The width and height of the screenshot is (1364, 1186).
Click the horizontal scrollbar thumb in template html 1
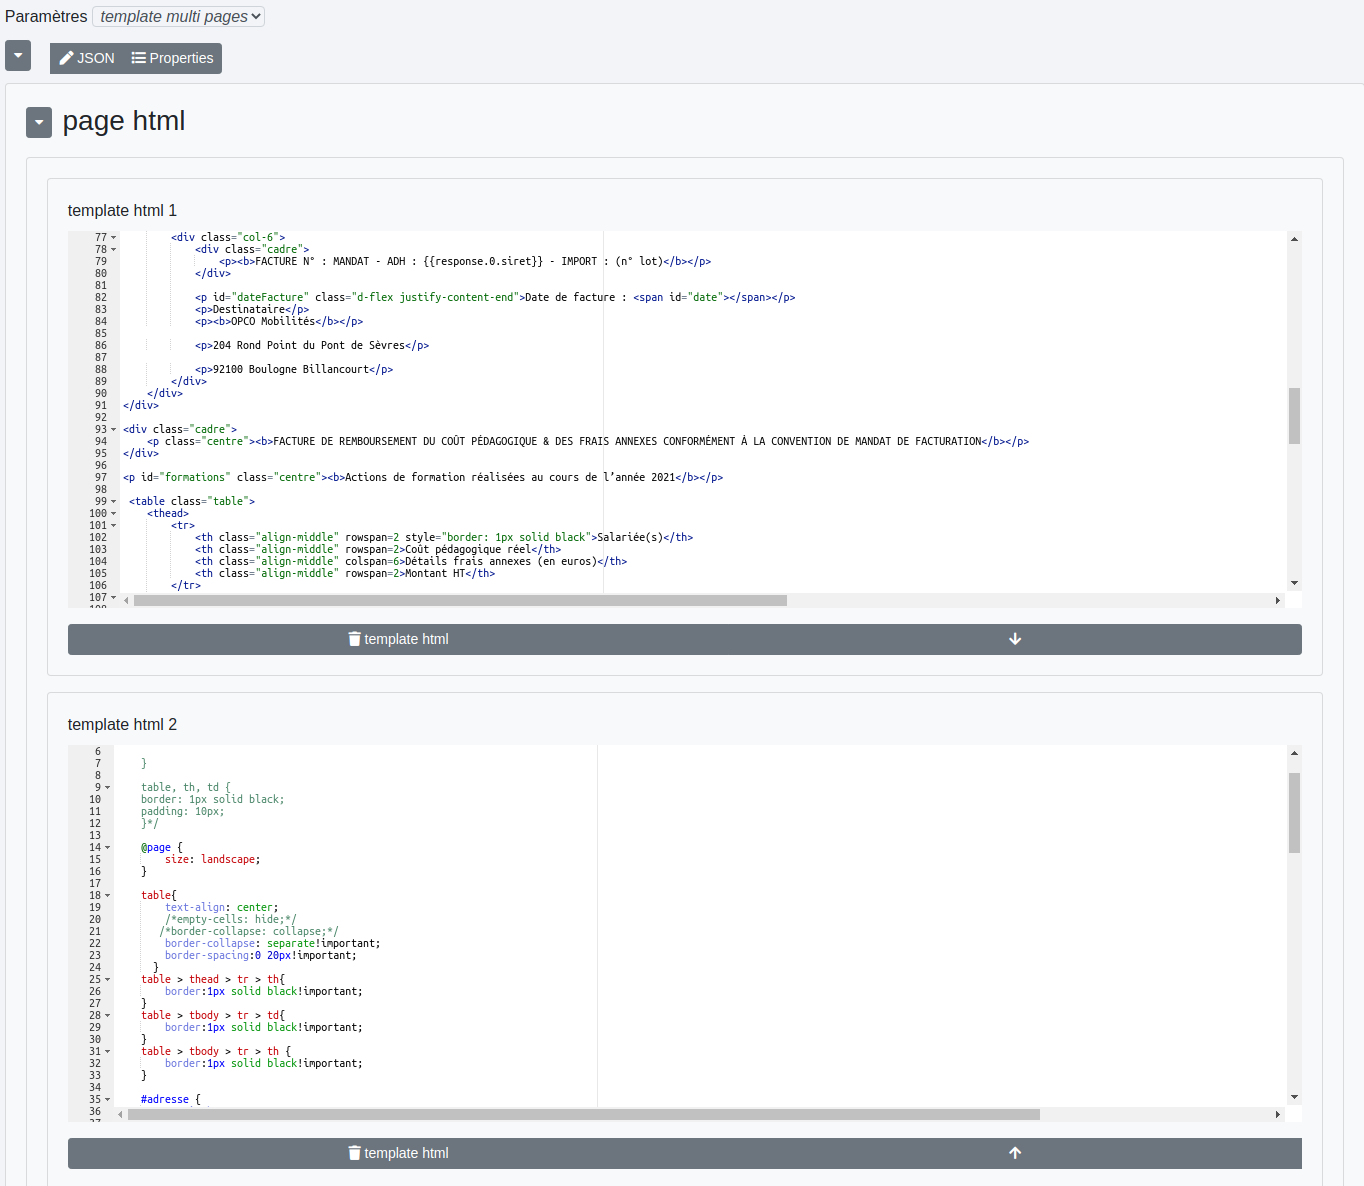tap(460, 600)
